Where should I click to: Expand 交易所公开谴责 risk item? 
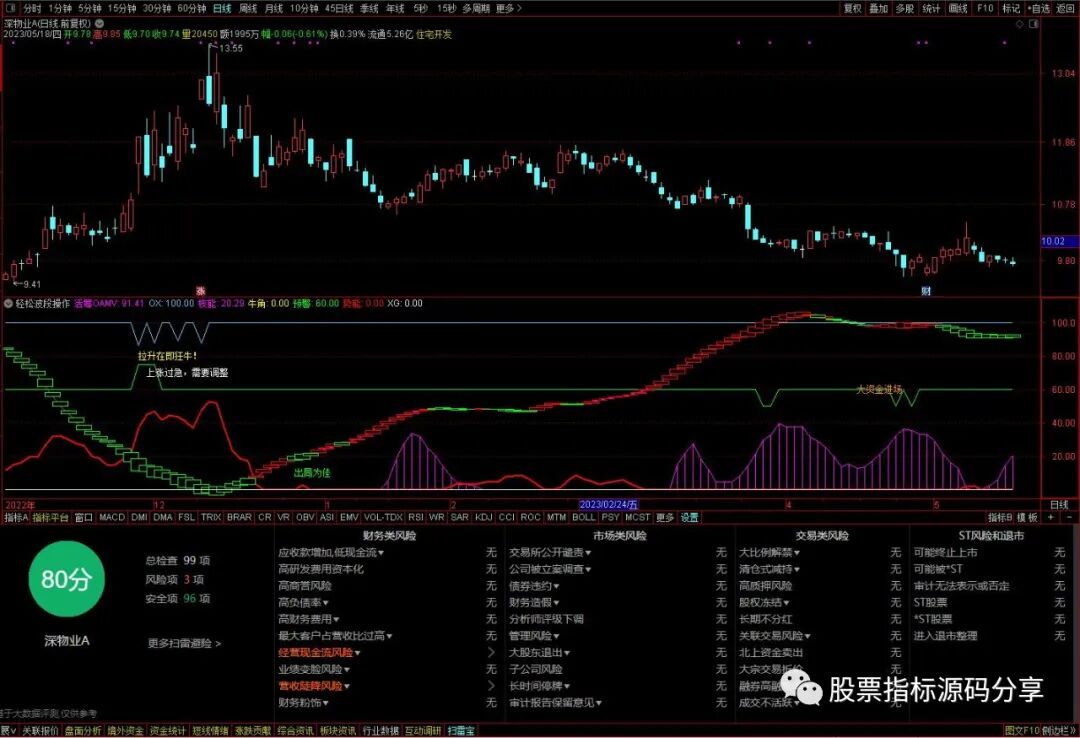(550, 552)
